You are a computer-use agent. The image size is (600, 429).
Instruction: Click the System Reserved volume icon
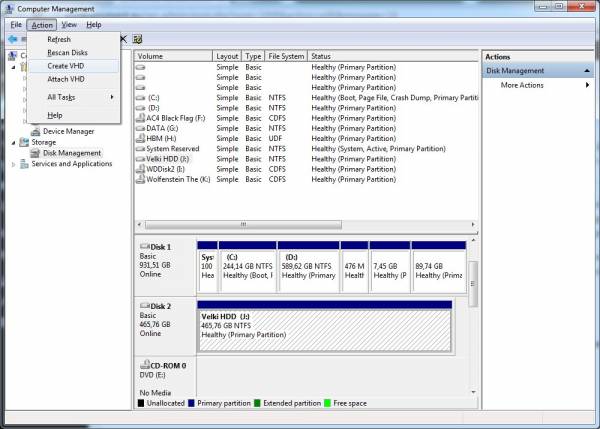[141, 148]
